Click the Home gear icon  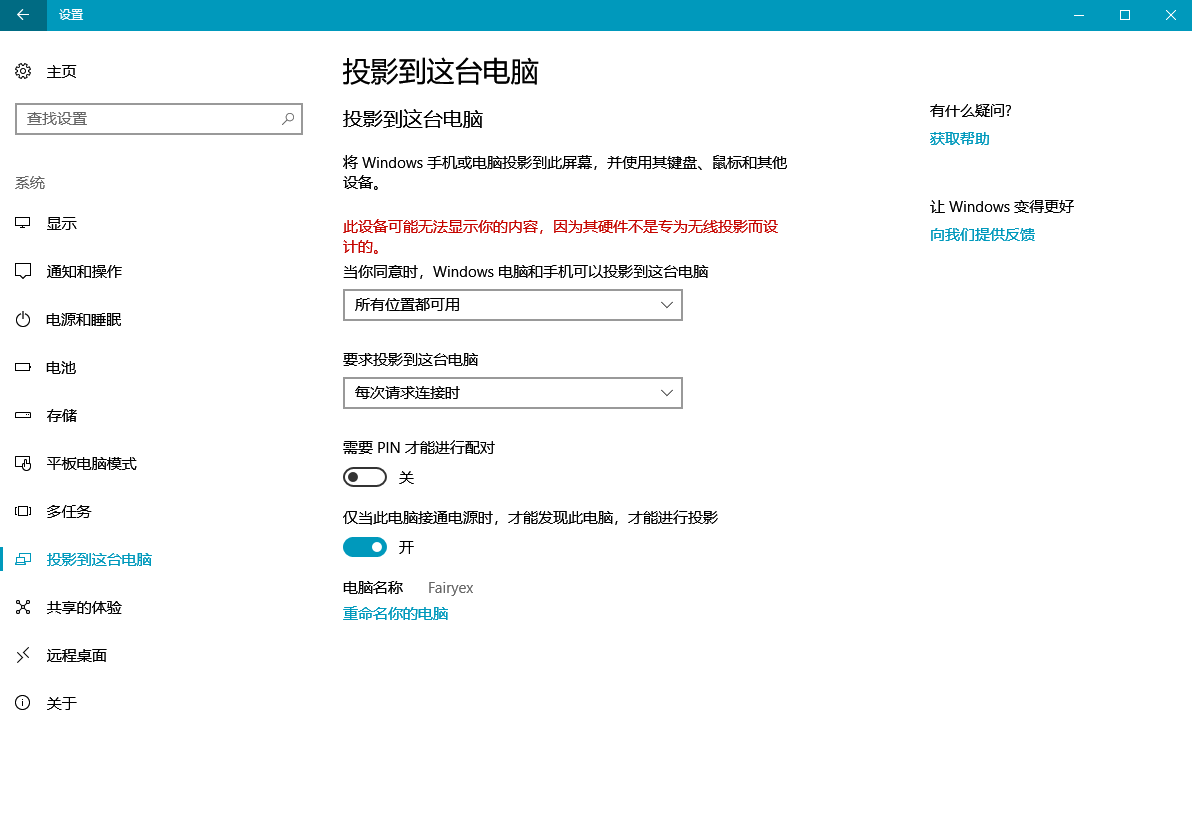(23, 71)
